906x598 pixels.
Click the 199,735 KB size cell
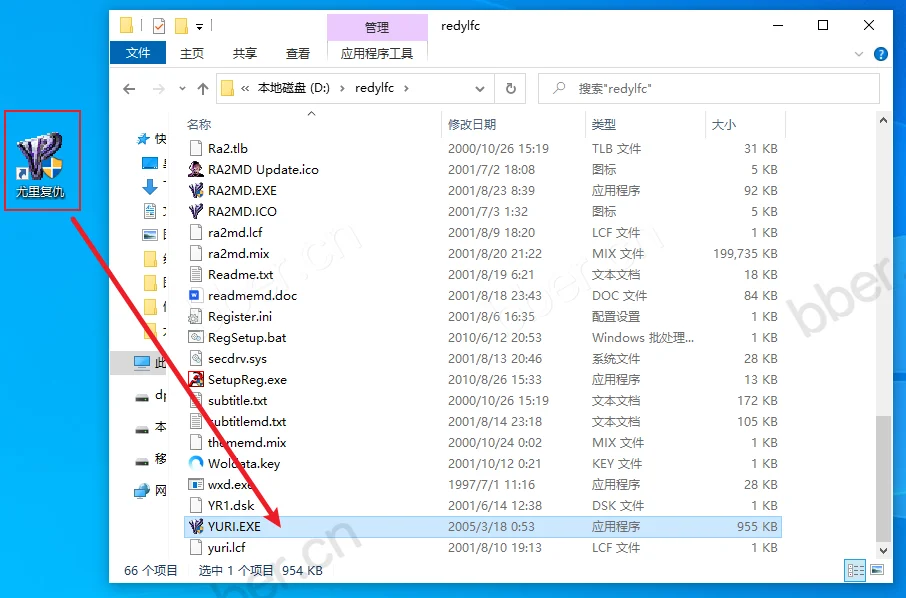(745, 254)
